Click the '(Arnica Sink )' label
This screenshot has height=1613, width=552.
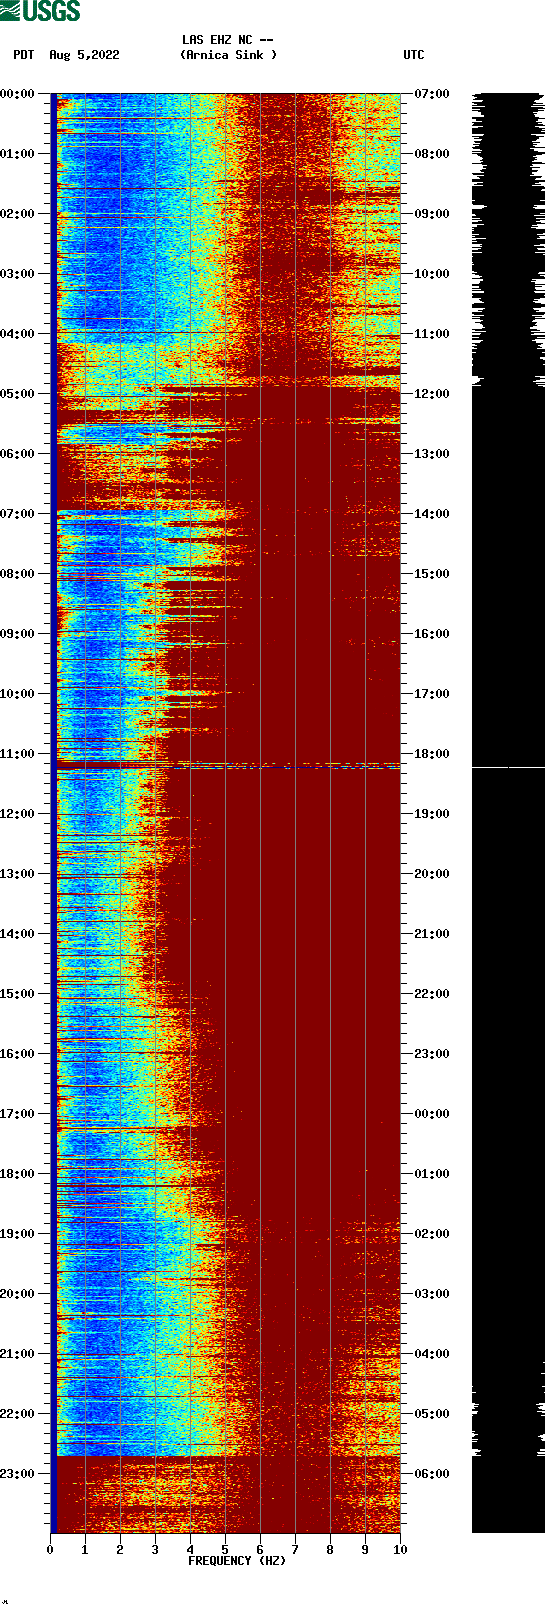[x=229, y=55]
